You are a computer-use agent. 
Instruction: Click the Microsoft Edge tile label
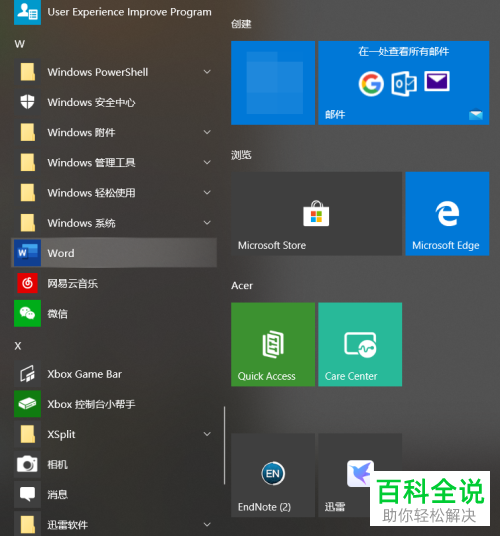point(446,245)
